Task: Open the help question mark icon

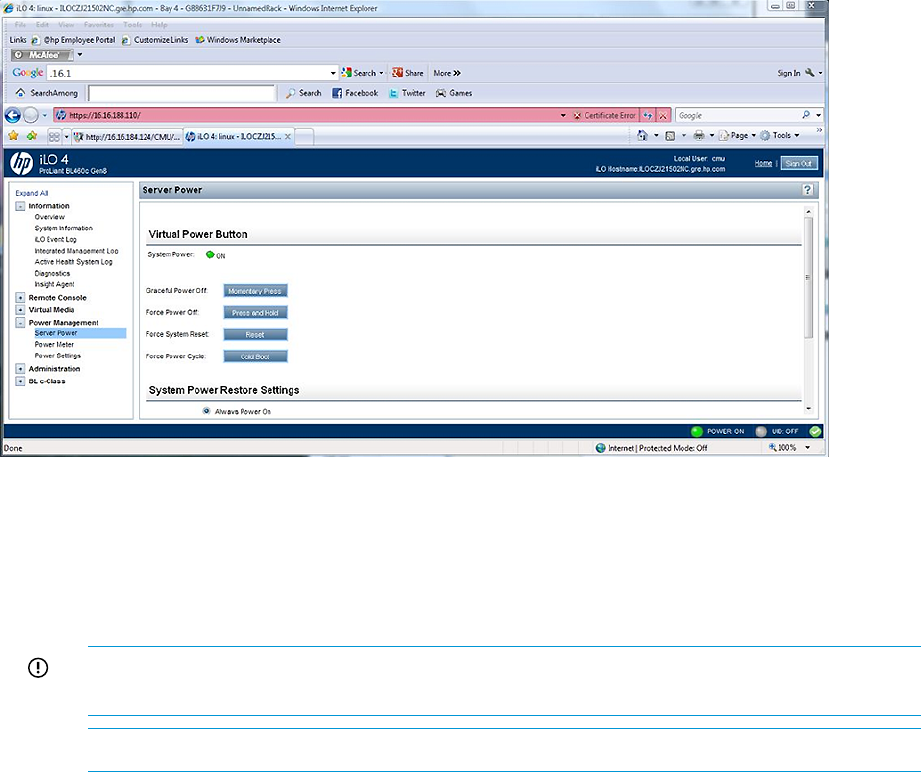Action: 807,189
